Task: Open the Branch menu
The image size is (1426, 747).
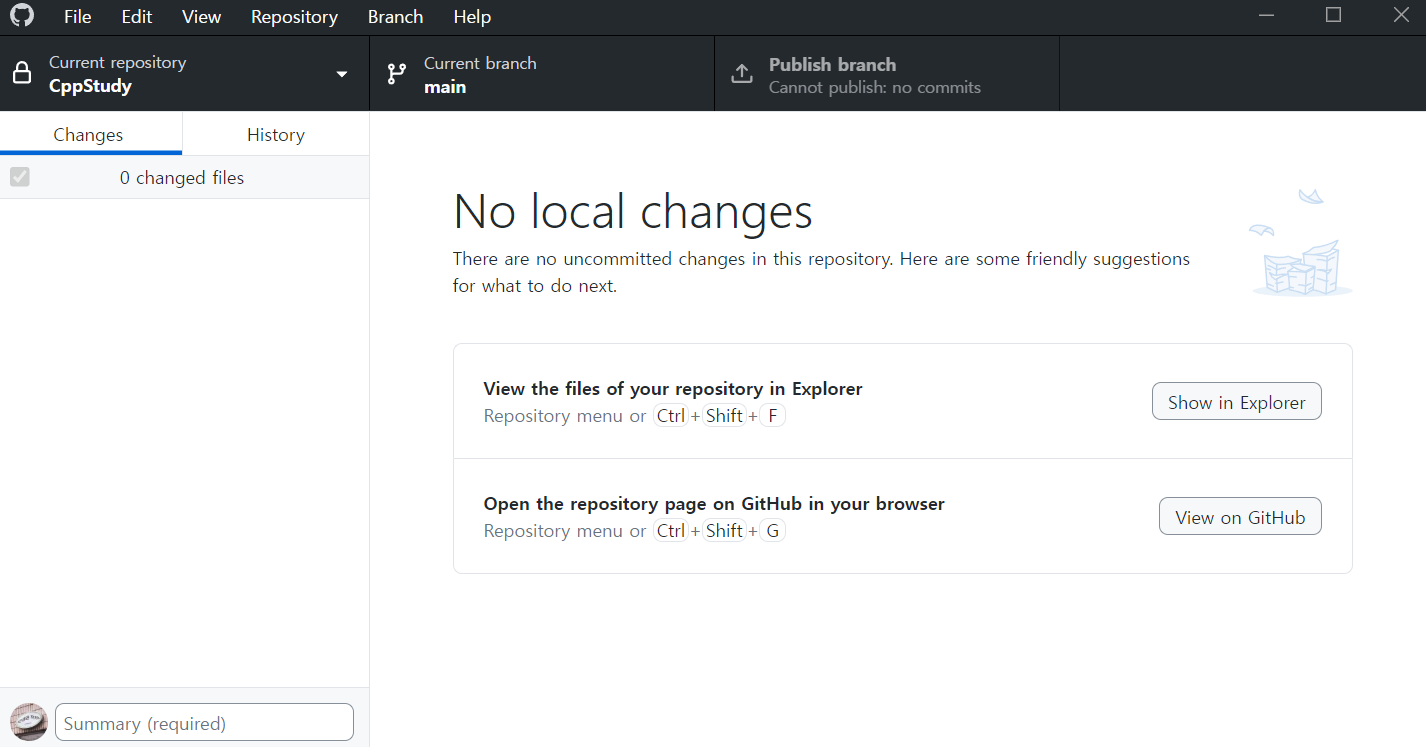Action: [x=395, y=17]
